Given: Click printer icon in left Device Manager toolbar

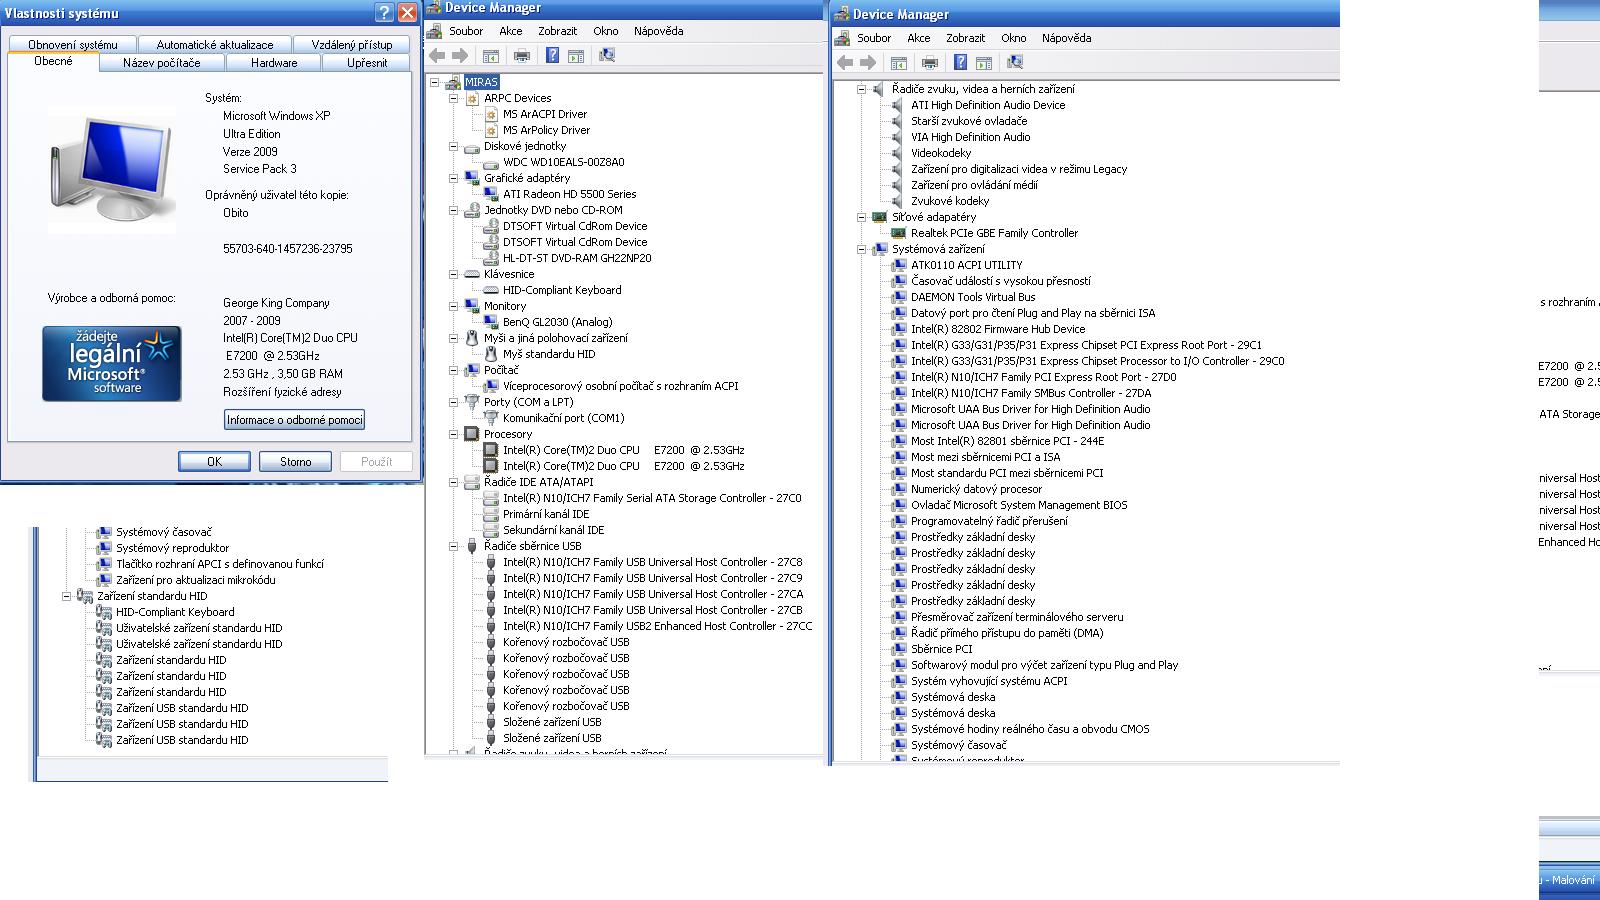Looking at the screenshot, I should pyautogui.click(x=522, y=56).
